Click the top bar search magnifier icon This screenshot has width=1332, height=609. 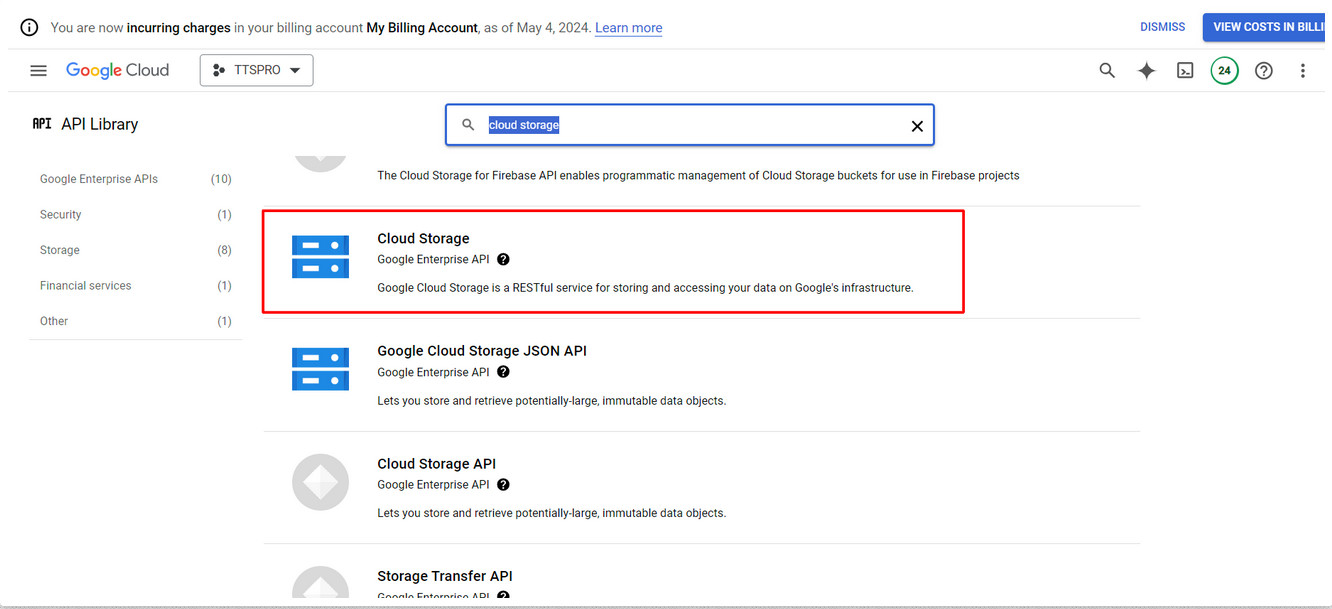[1107, 70]
